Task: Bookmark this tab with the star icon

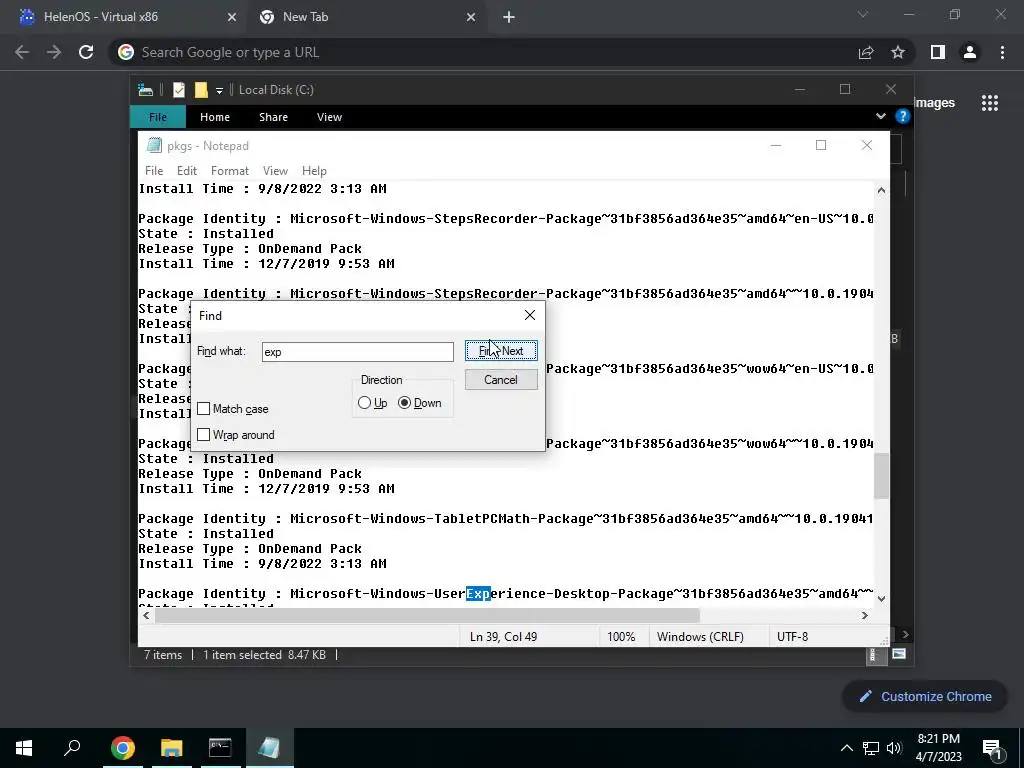Action: [x=898, y=52]
